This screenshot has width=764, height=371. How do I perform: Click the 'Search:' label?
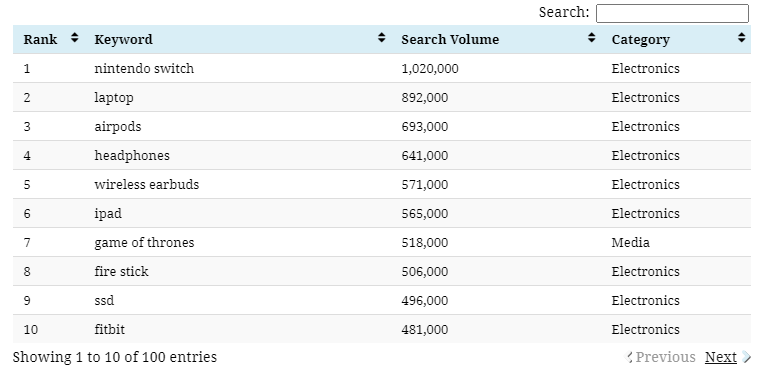[x=564, y=12]
